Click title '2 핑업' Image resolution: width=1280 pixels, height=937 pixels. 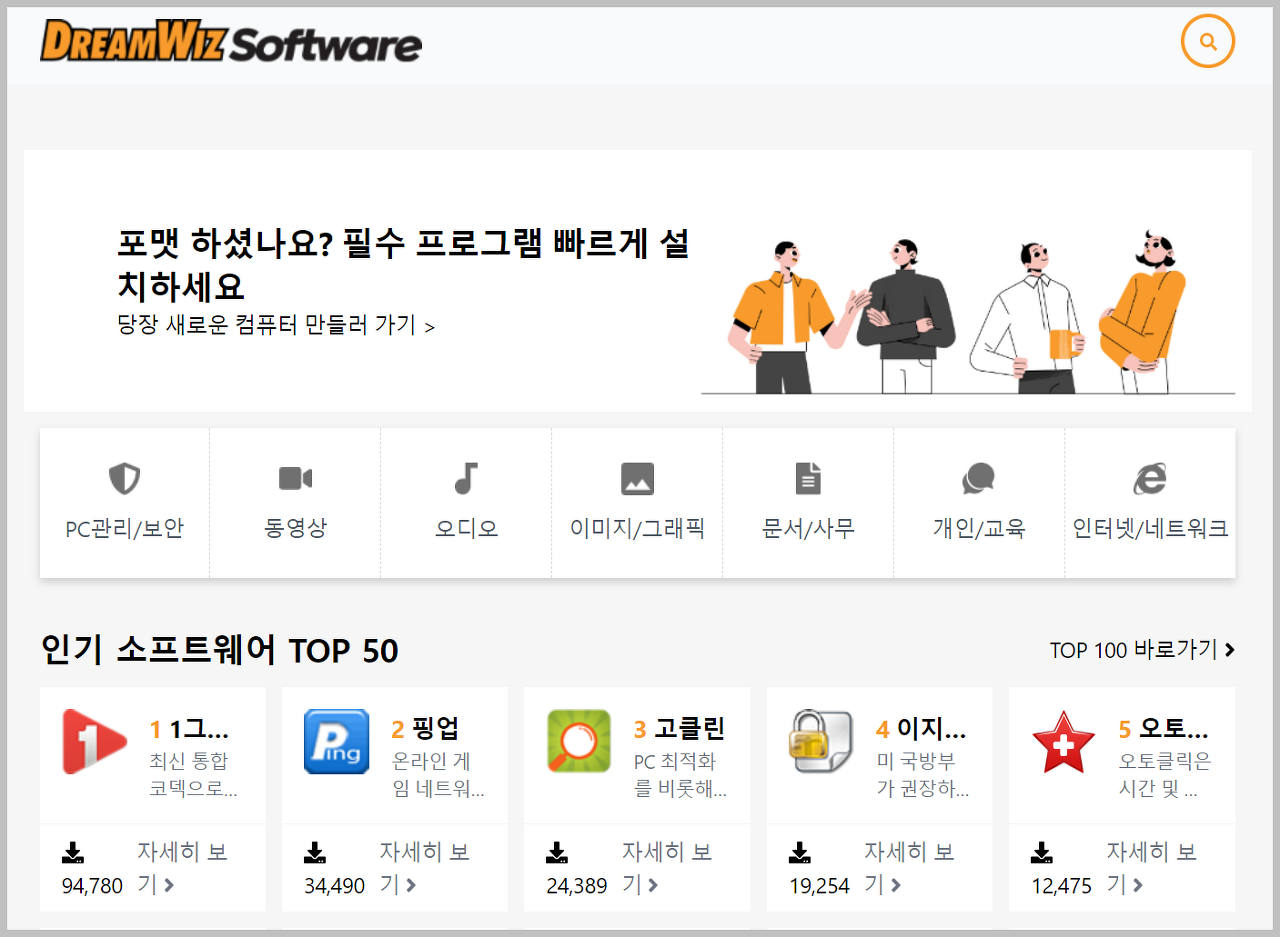425,728
